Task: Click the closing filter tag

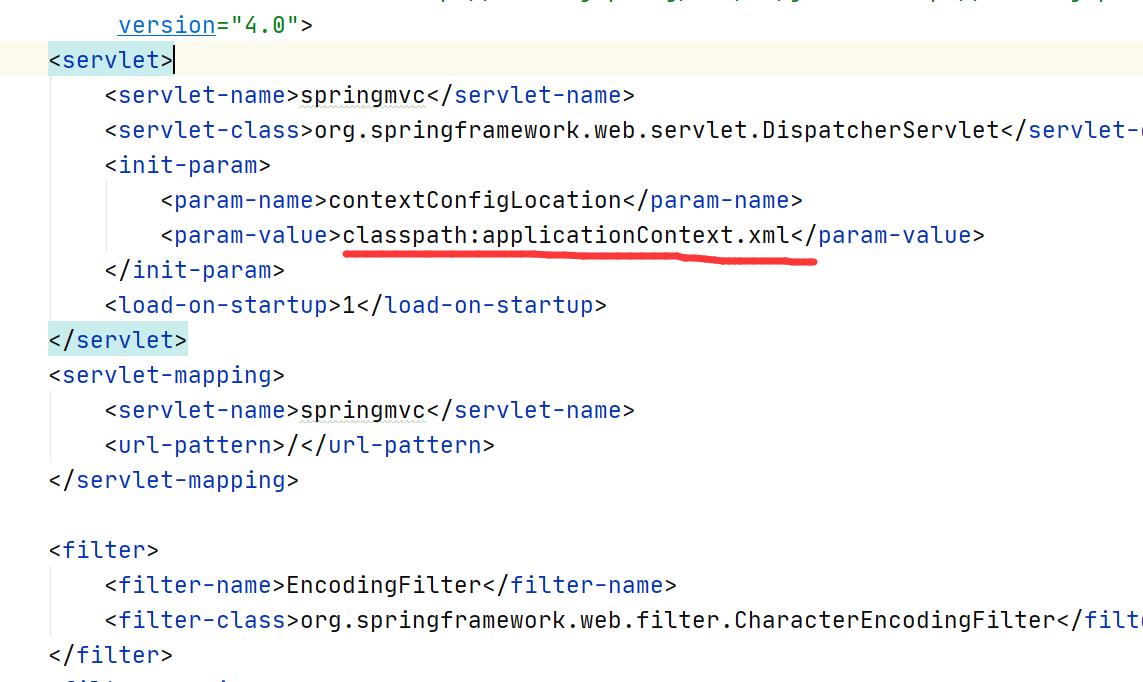Action: [118, 654]
